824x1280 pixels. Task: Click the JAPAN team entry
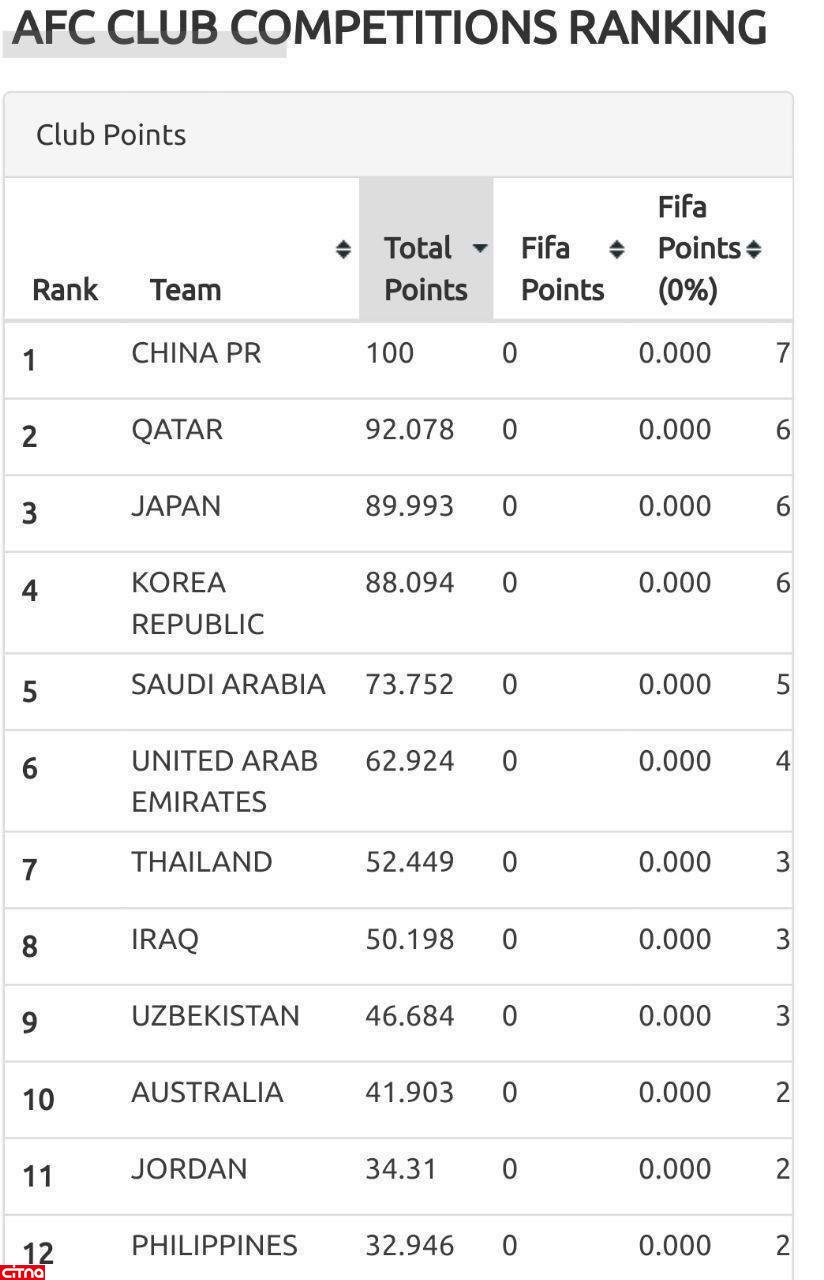[176, 506]
